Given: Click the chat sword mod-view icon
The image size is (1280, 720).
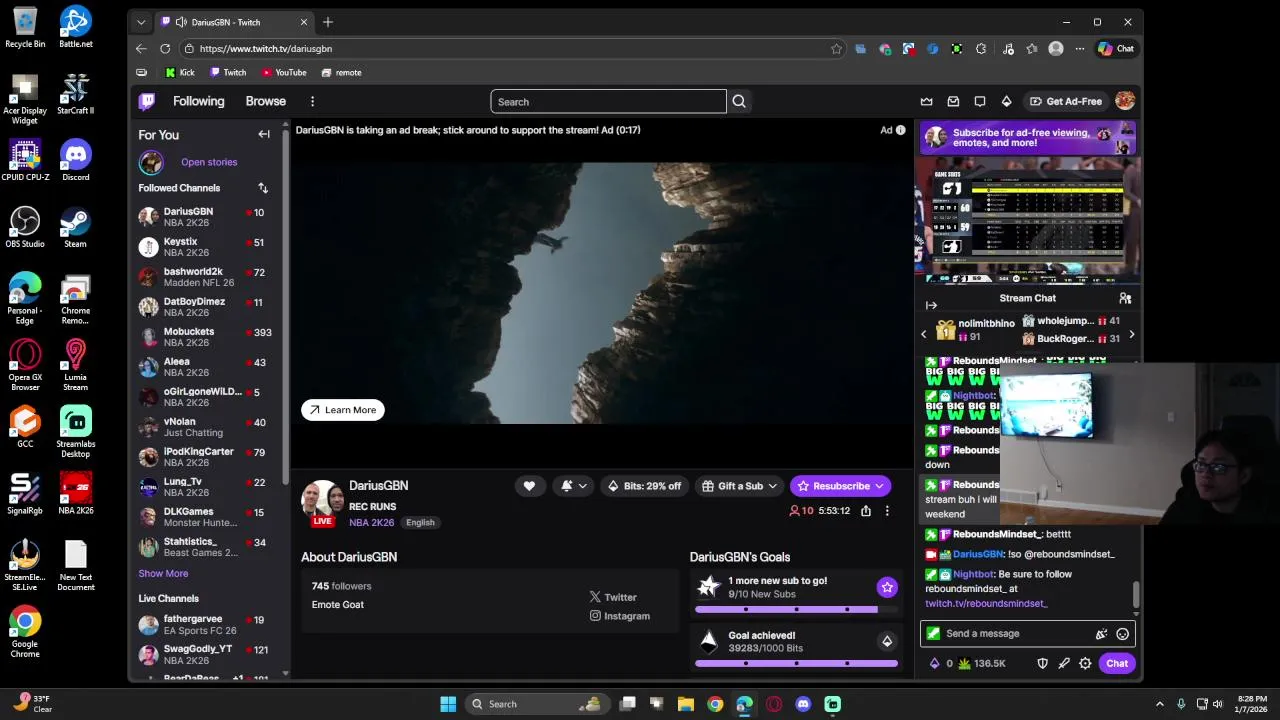Looking at the screenshot, I should tap(1064, 663).
